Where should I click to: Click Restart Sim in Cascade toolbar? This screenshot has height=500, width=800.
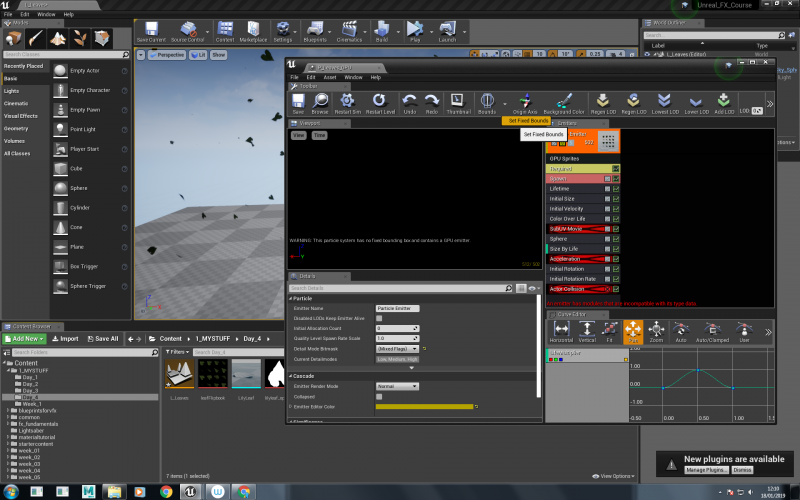[347, 104]
